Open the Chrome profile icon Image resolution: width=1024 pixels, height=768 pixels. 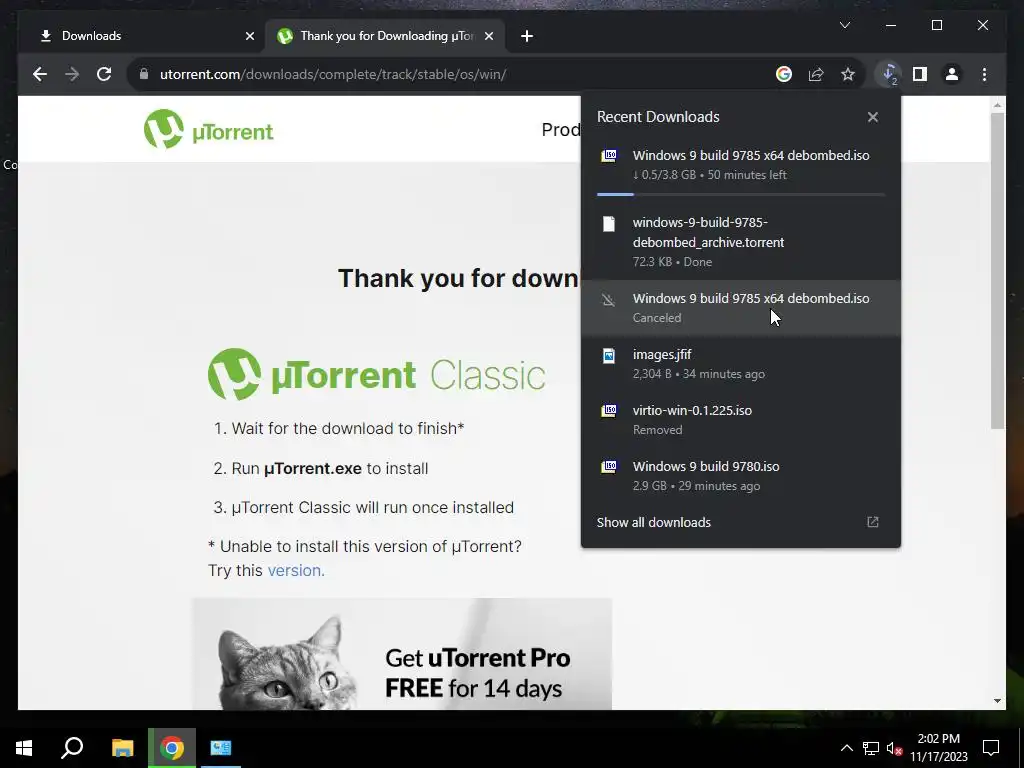(x=952, y=74)
